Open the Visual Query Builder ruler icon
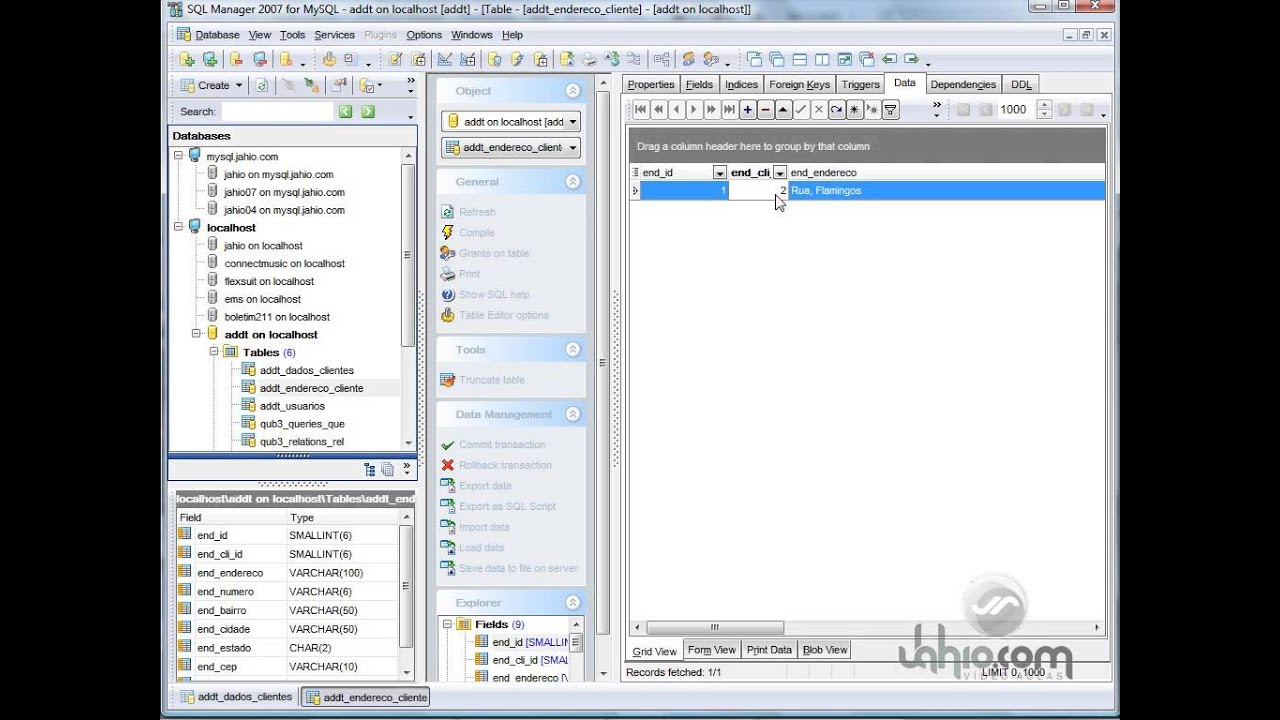Screen dimensions: 1280x720 pos(443,60)
